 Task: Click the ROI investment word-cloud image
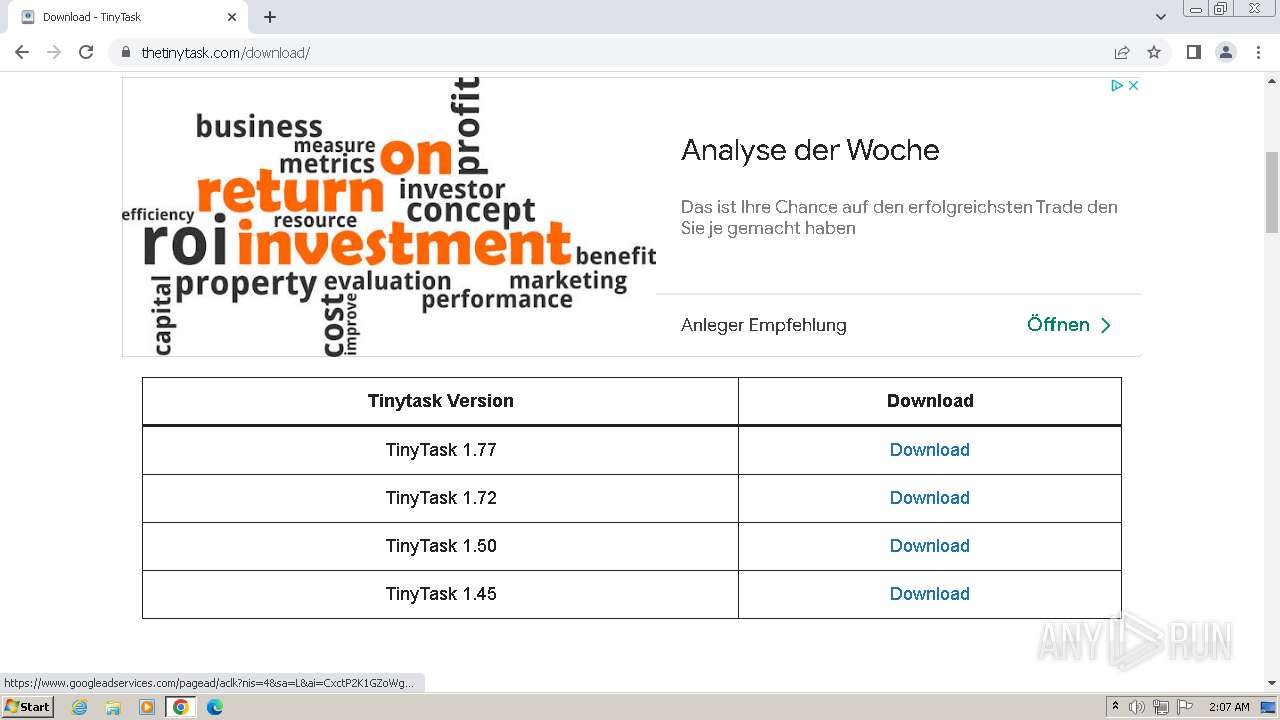389,217
